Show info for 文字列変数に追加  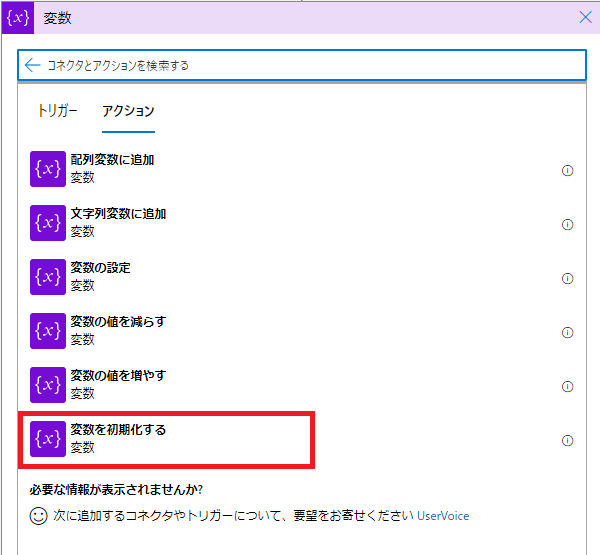point(567,224)
